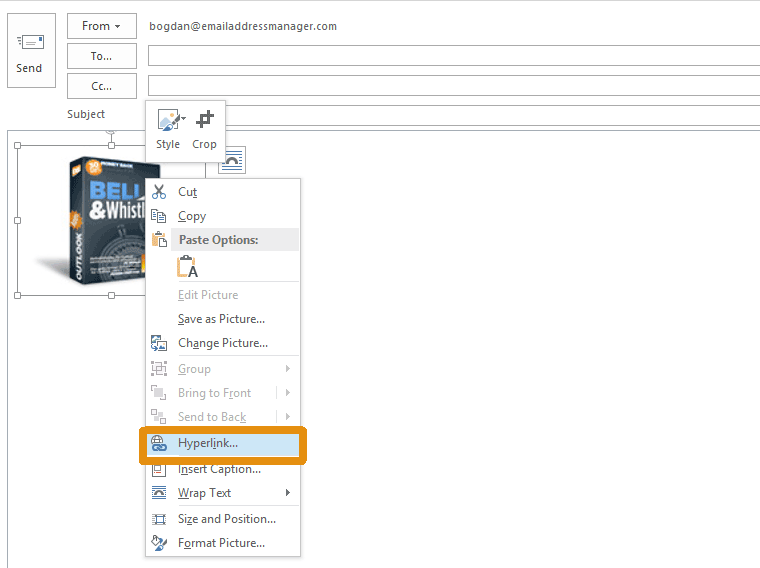Click the scissors Cut icon
This screenshot has width=760, height=568.
pyautogui.click(x=158, y=192)
